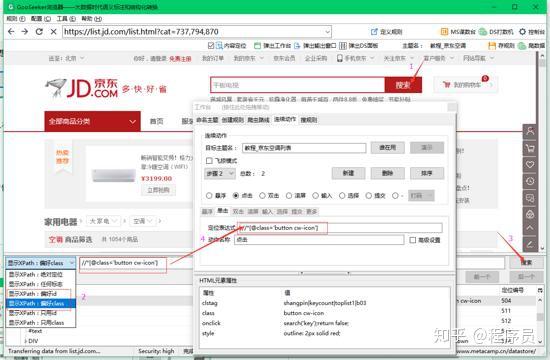Open the 帮助 menu

[x=92, y=19]
